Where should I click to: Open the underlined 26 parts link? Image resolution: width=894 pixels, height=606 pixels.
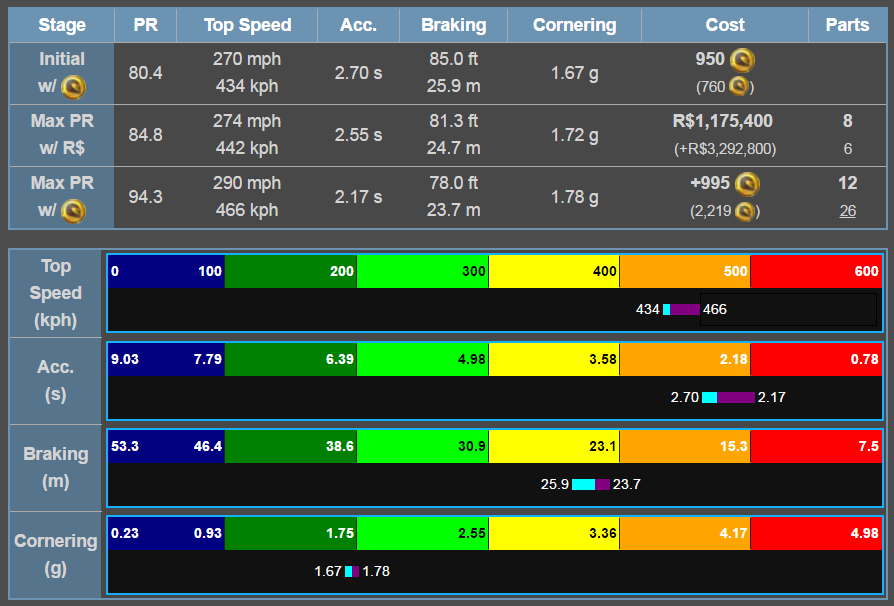pos(847,211)
